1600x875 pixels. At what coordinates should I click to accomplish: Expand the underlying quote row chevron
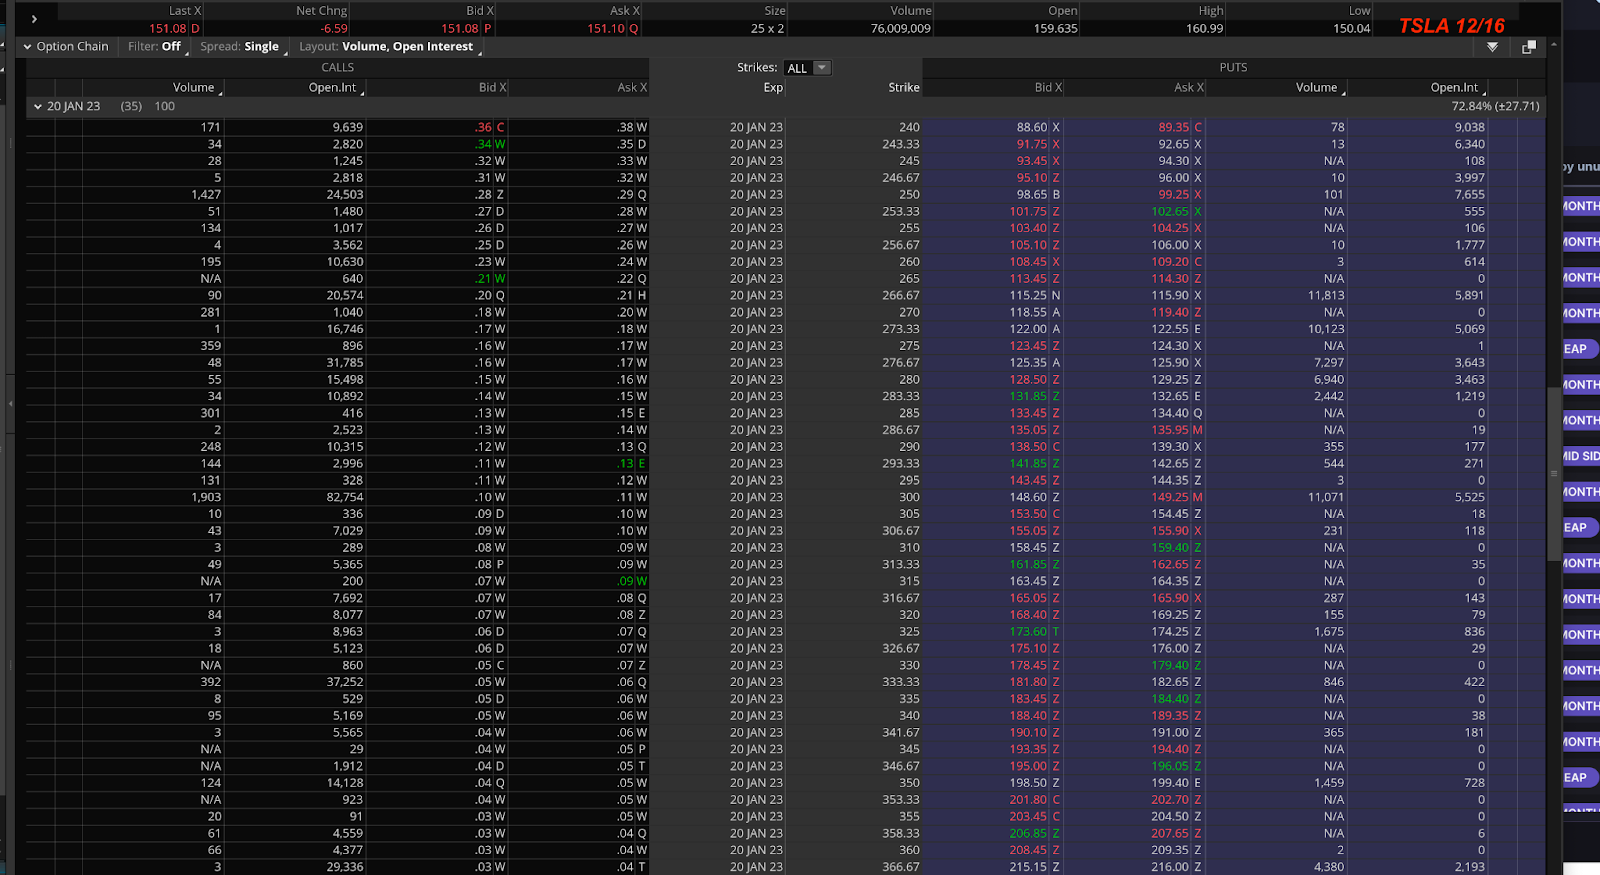[x=34, y=19]
